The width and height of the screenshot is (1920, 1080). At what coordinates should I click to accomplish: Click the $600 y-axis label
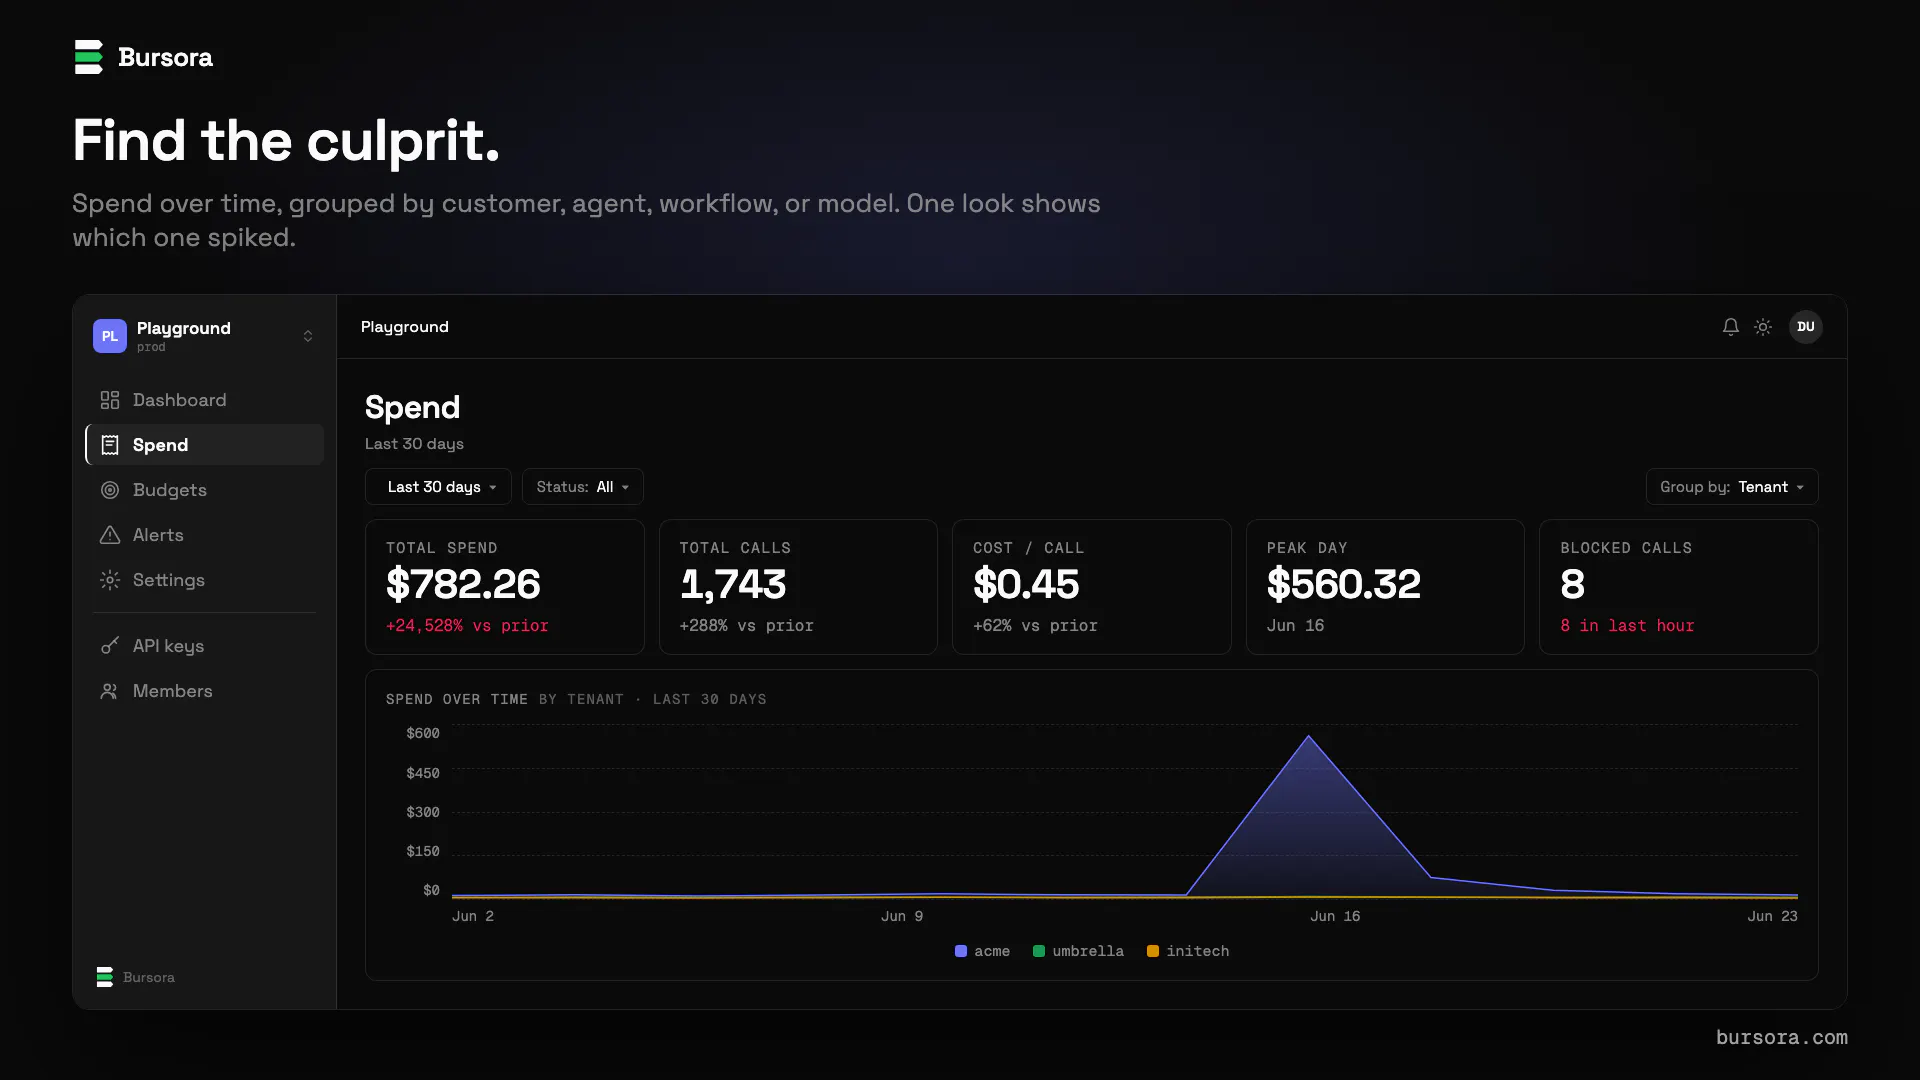423,733
